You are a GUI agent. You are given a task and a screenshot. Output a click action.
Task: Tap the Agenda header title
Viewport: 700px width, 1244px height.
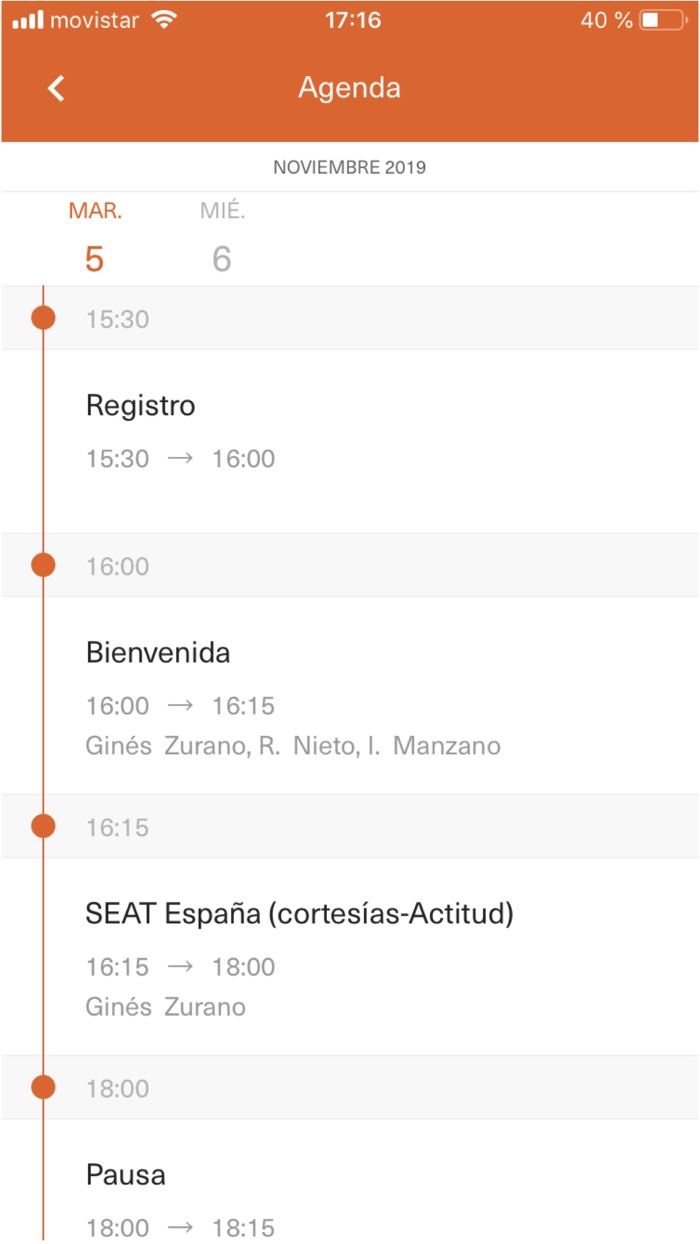point(349,88)
